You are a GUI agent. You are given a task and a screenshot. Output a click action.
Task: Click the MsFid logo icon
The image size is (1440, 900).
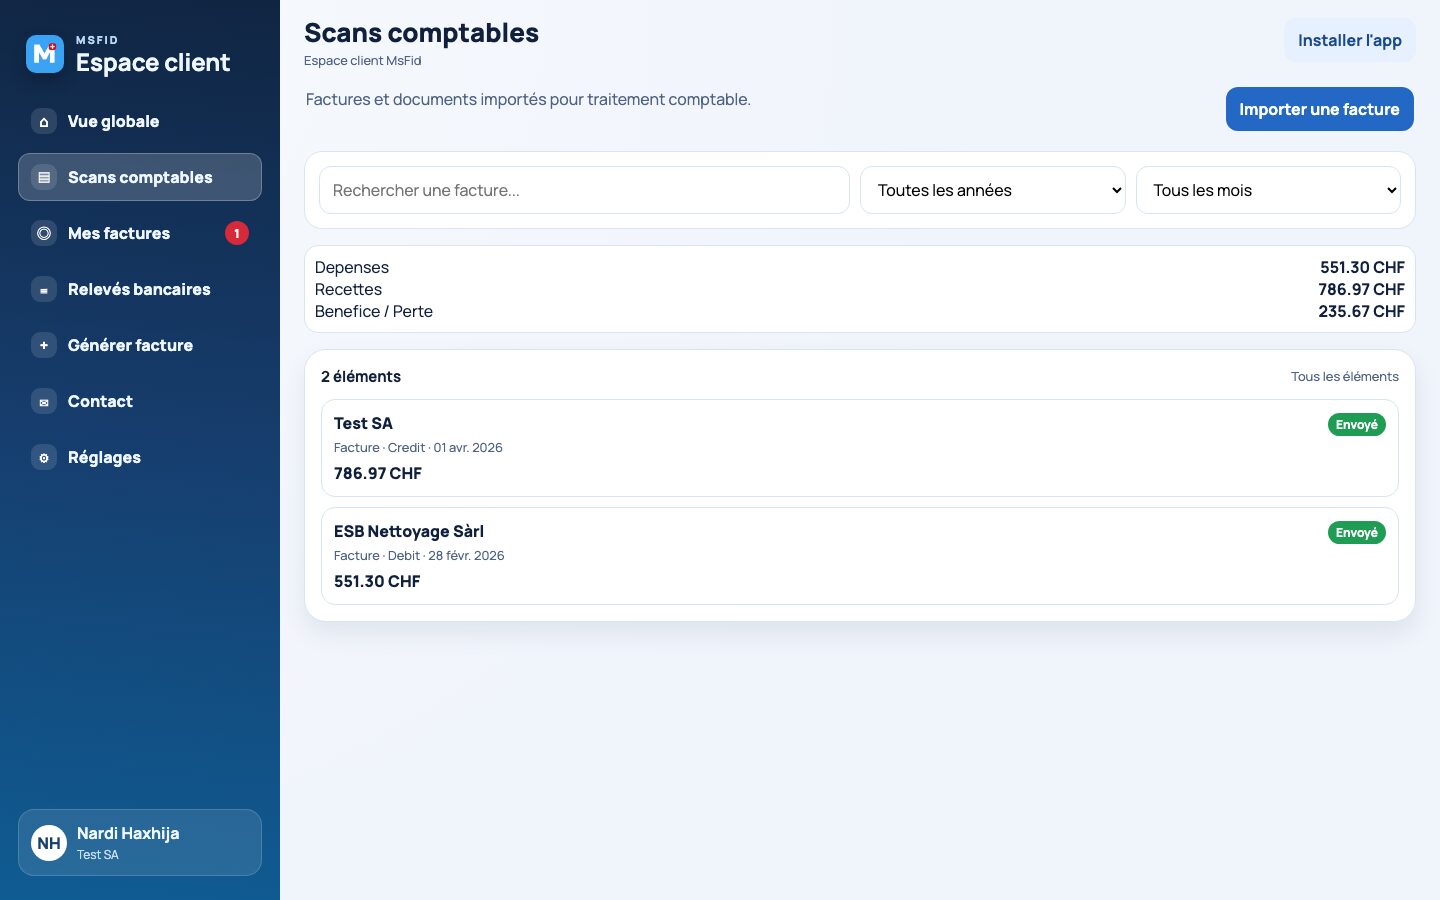45,54
